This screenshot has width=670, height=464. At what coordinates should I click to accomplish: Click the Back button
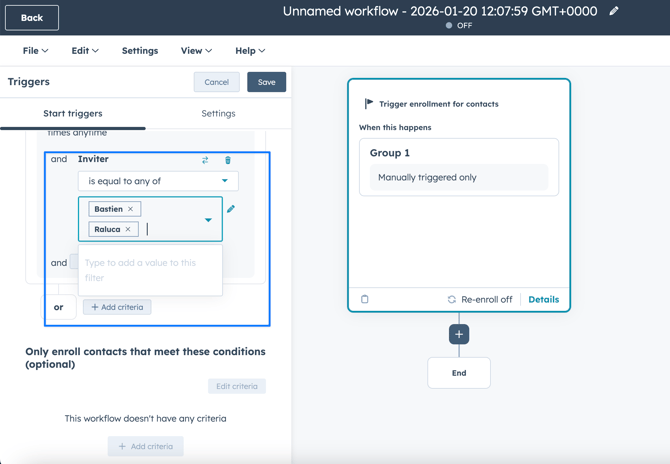click(x=32, y=18)
